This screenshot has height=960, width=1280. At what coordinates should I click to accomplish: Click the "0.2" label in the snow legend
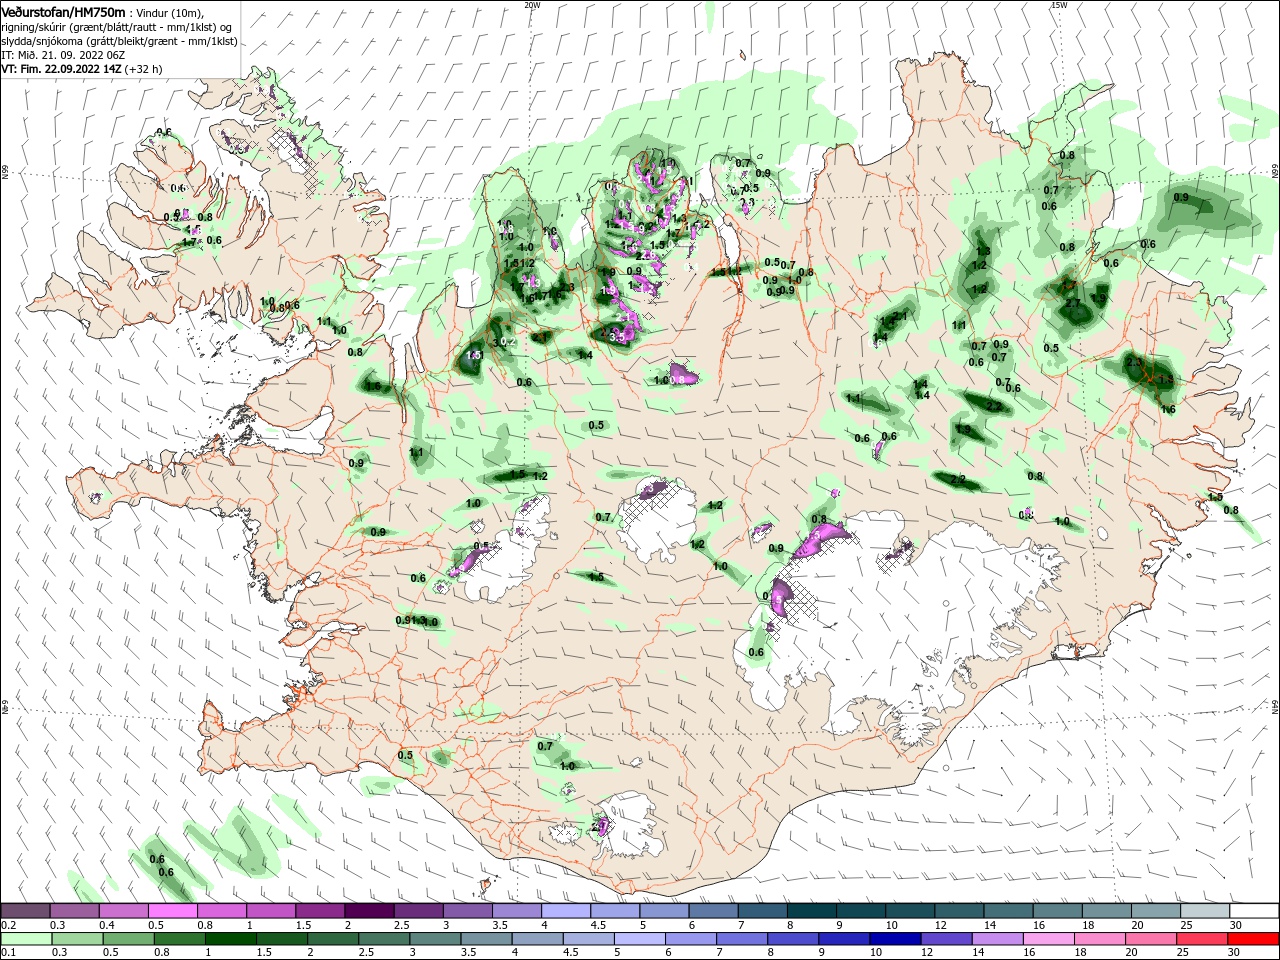9,925
